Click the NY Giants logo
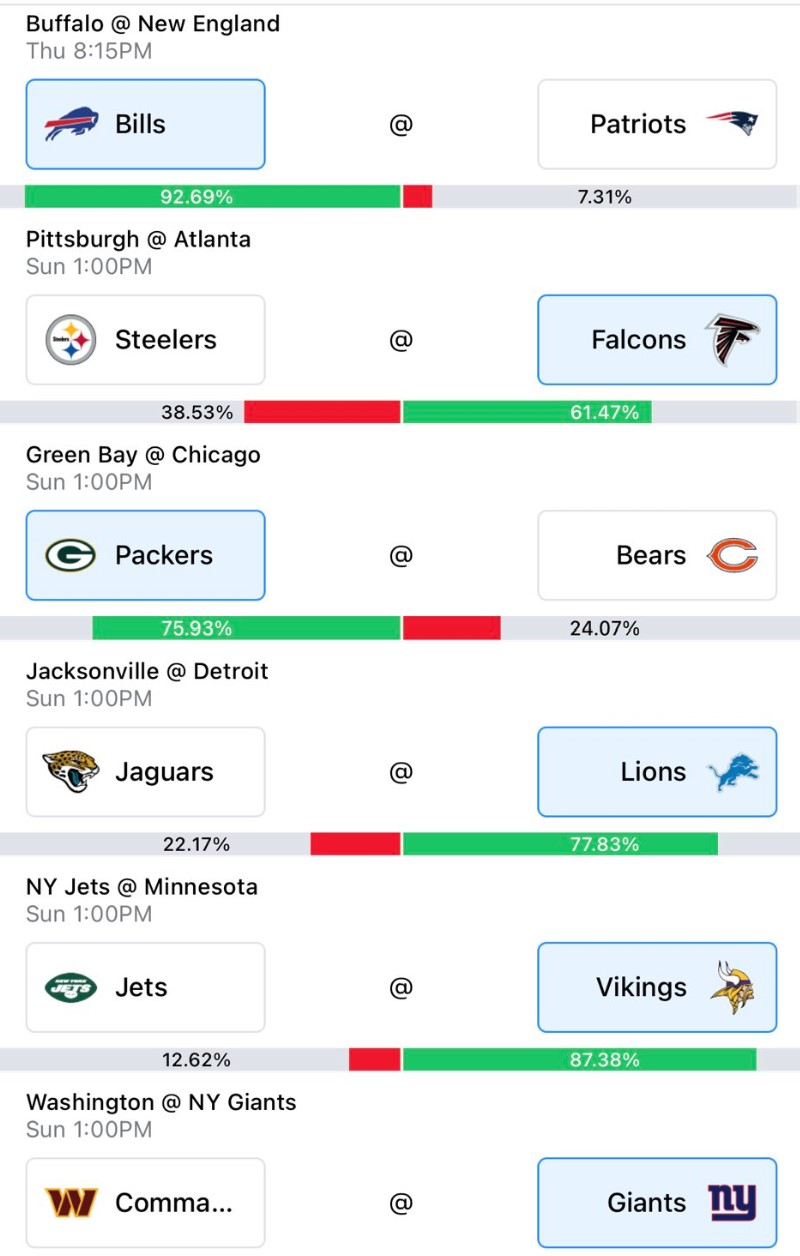The height and width of the screenshot is (1256, 800). [x=732, y=1203]
